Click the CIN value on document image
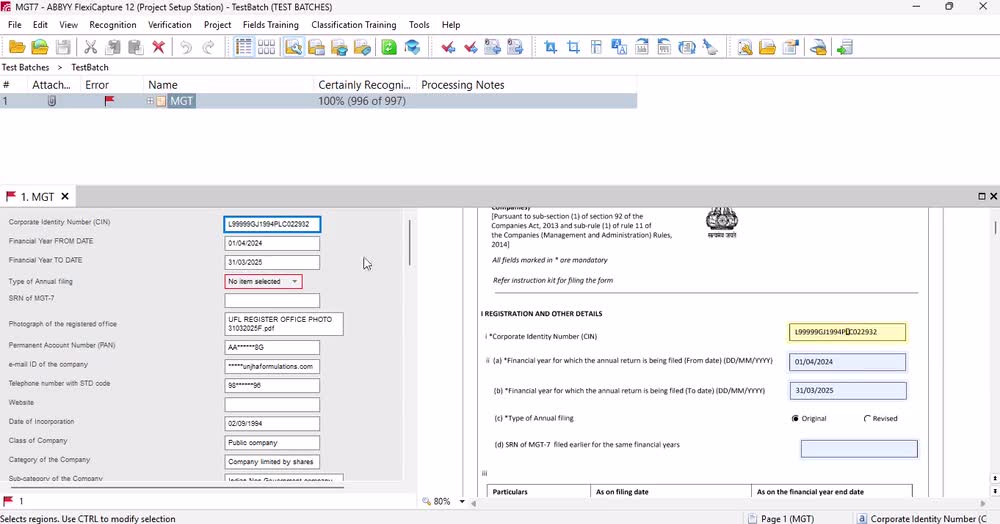Image resolution: width=1000 pixels, height=524 pixels. [x=847, y=332]
